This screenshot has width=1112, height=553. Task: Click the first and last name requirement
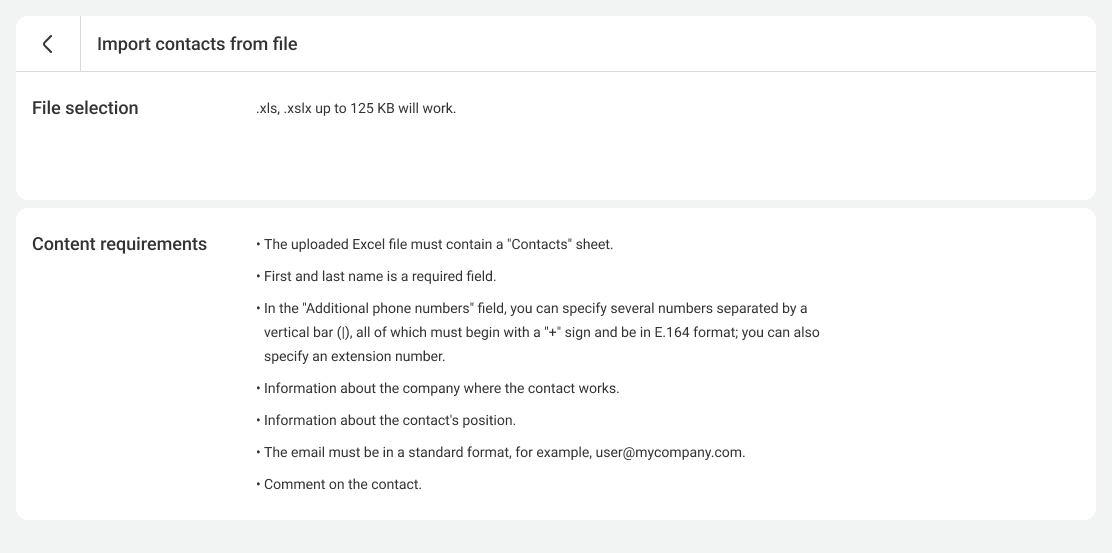tap(380, 276)
